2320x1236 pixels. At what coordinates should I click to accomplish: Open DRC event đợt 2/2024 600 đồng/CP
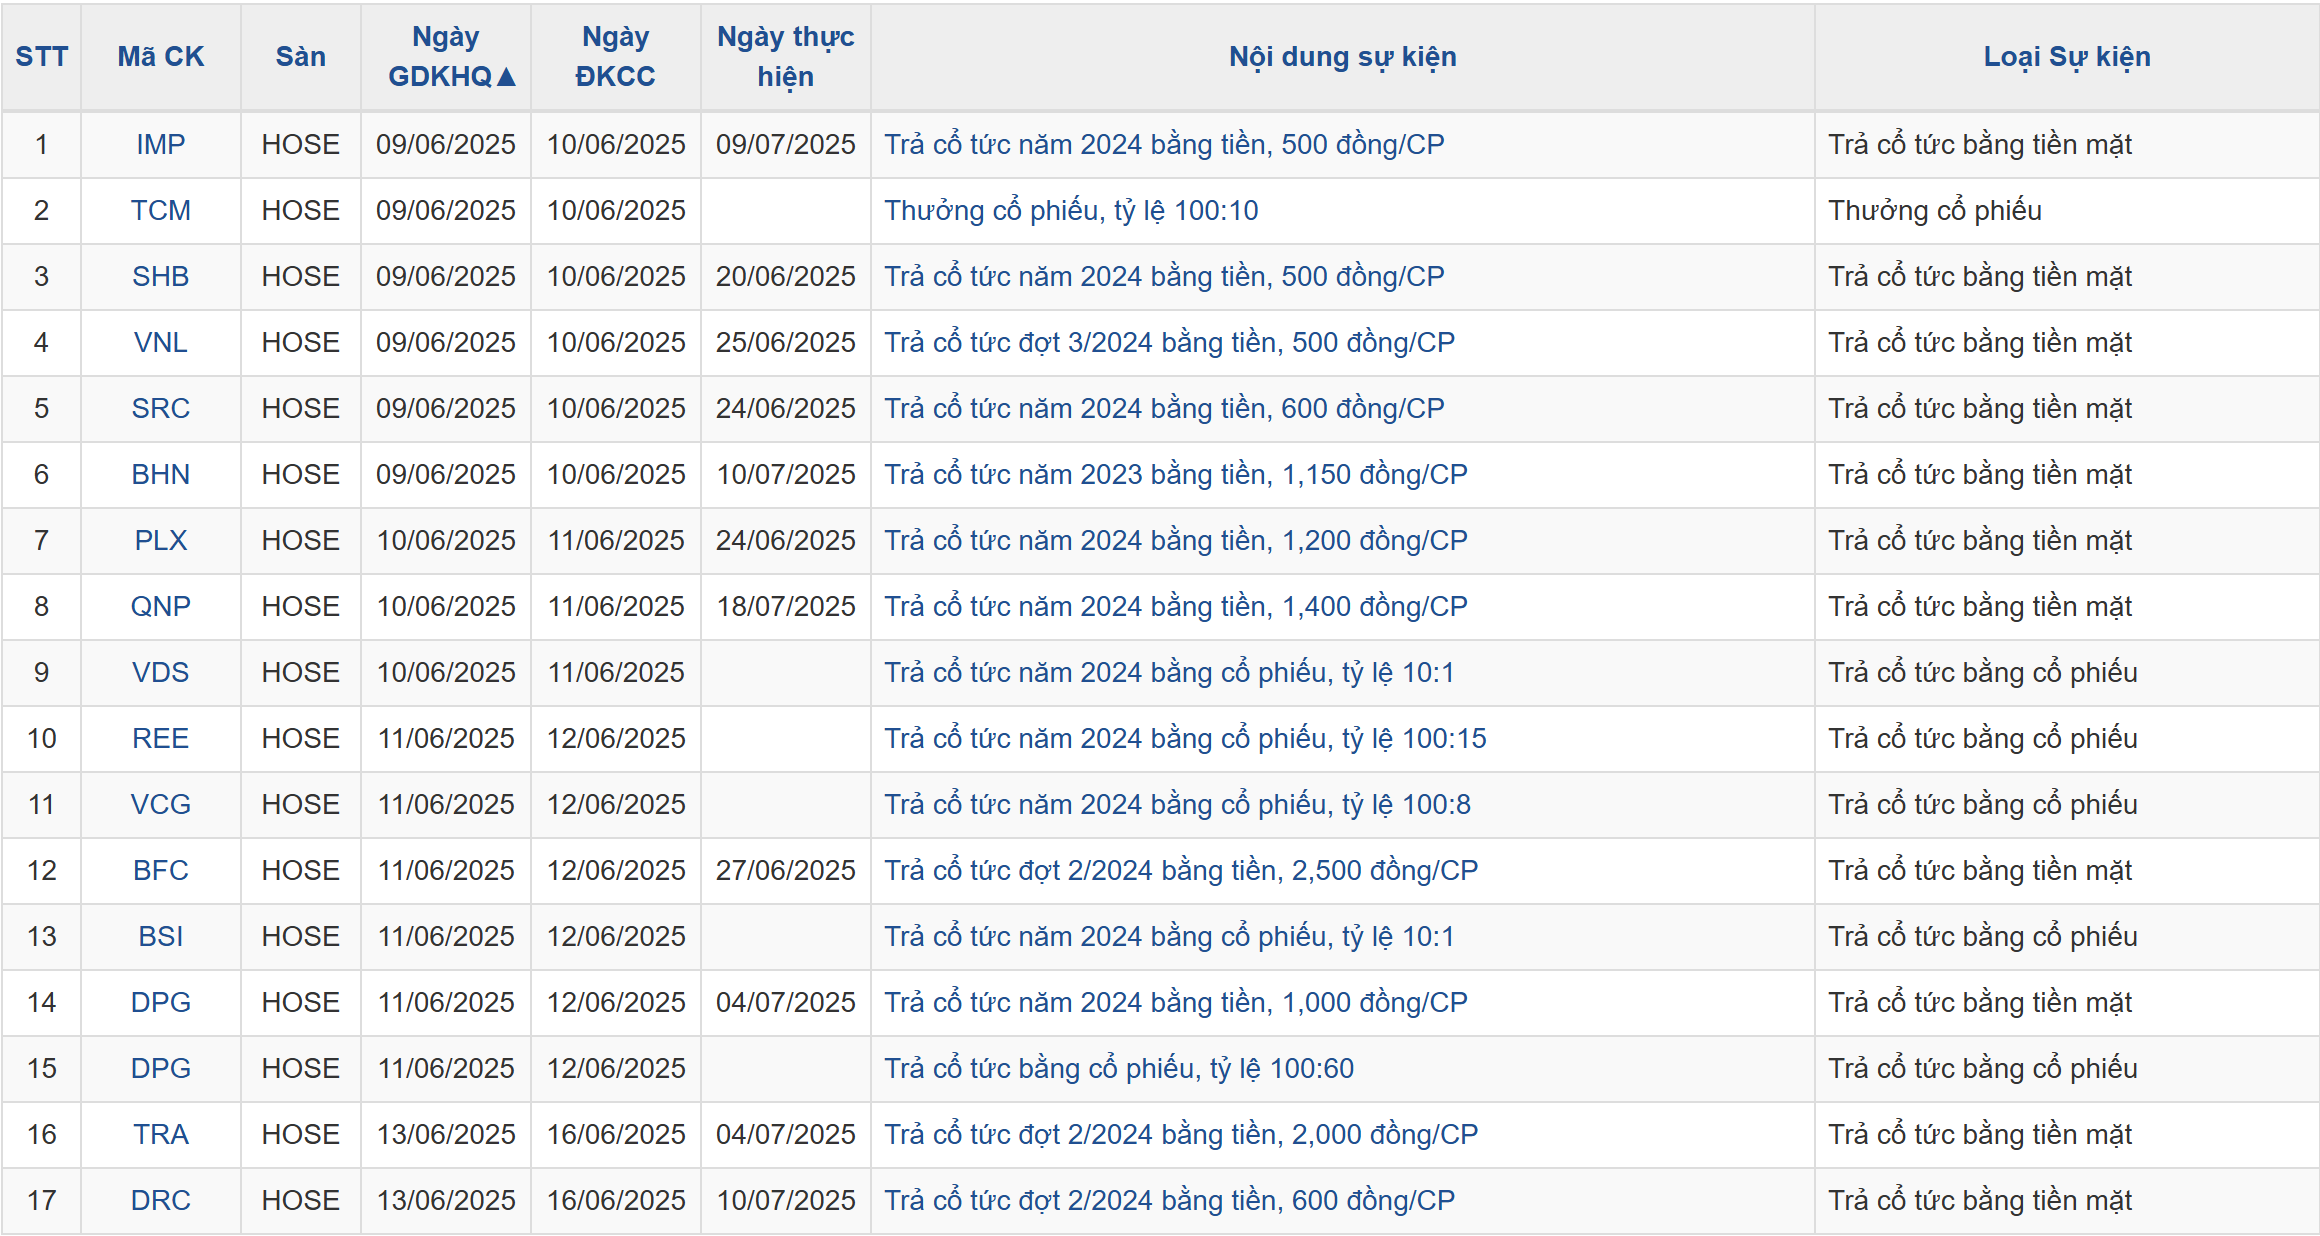(x=1169, y=1200)
